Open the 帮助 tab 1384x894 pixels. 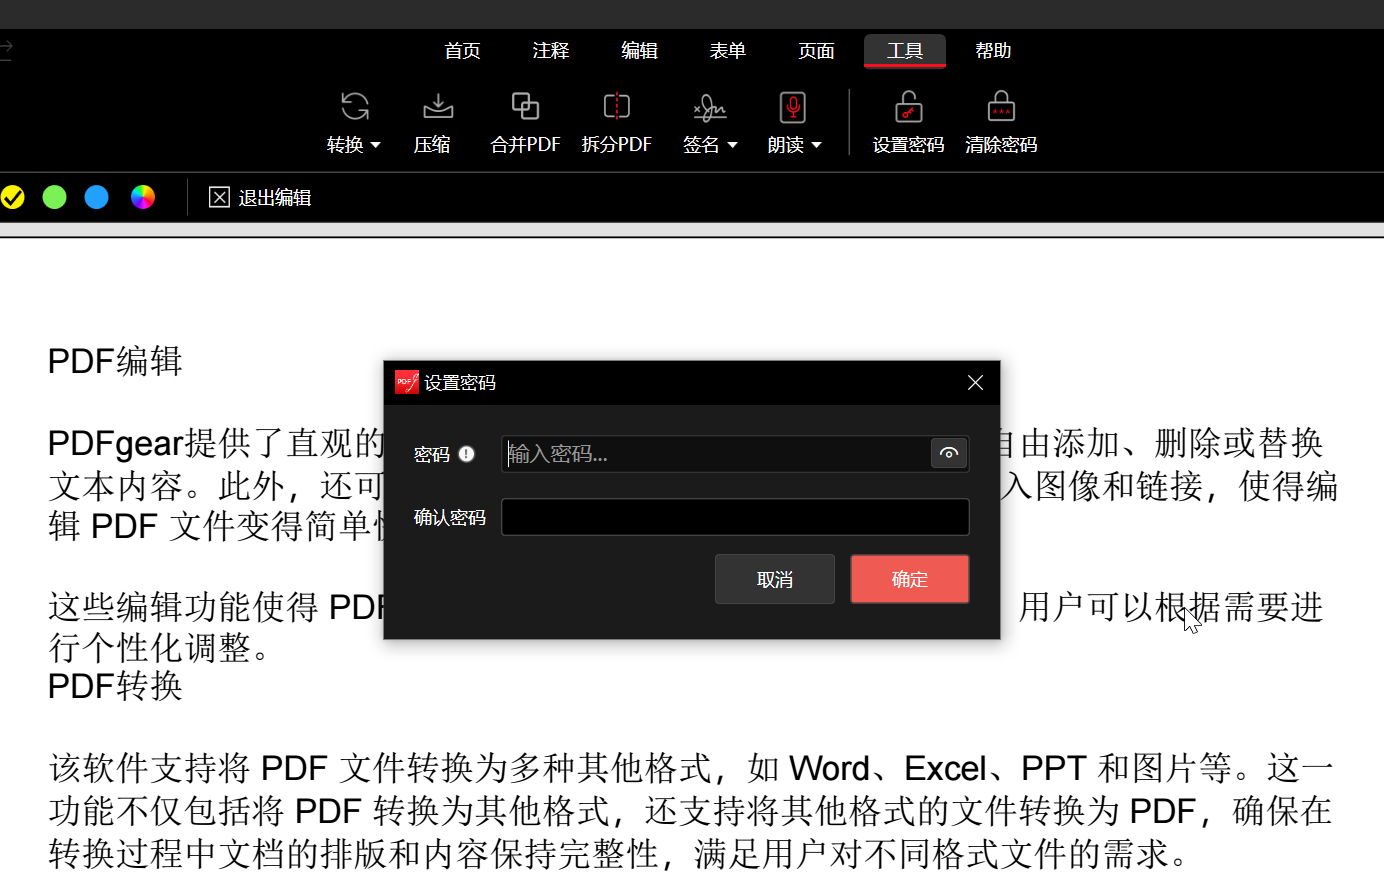993,51
